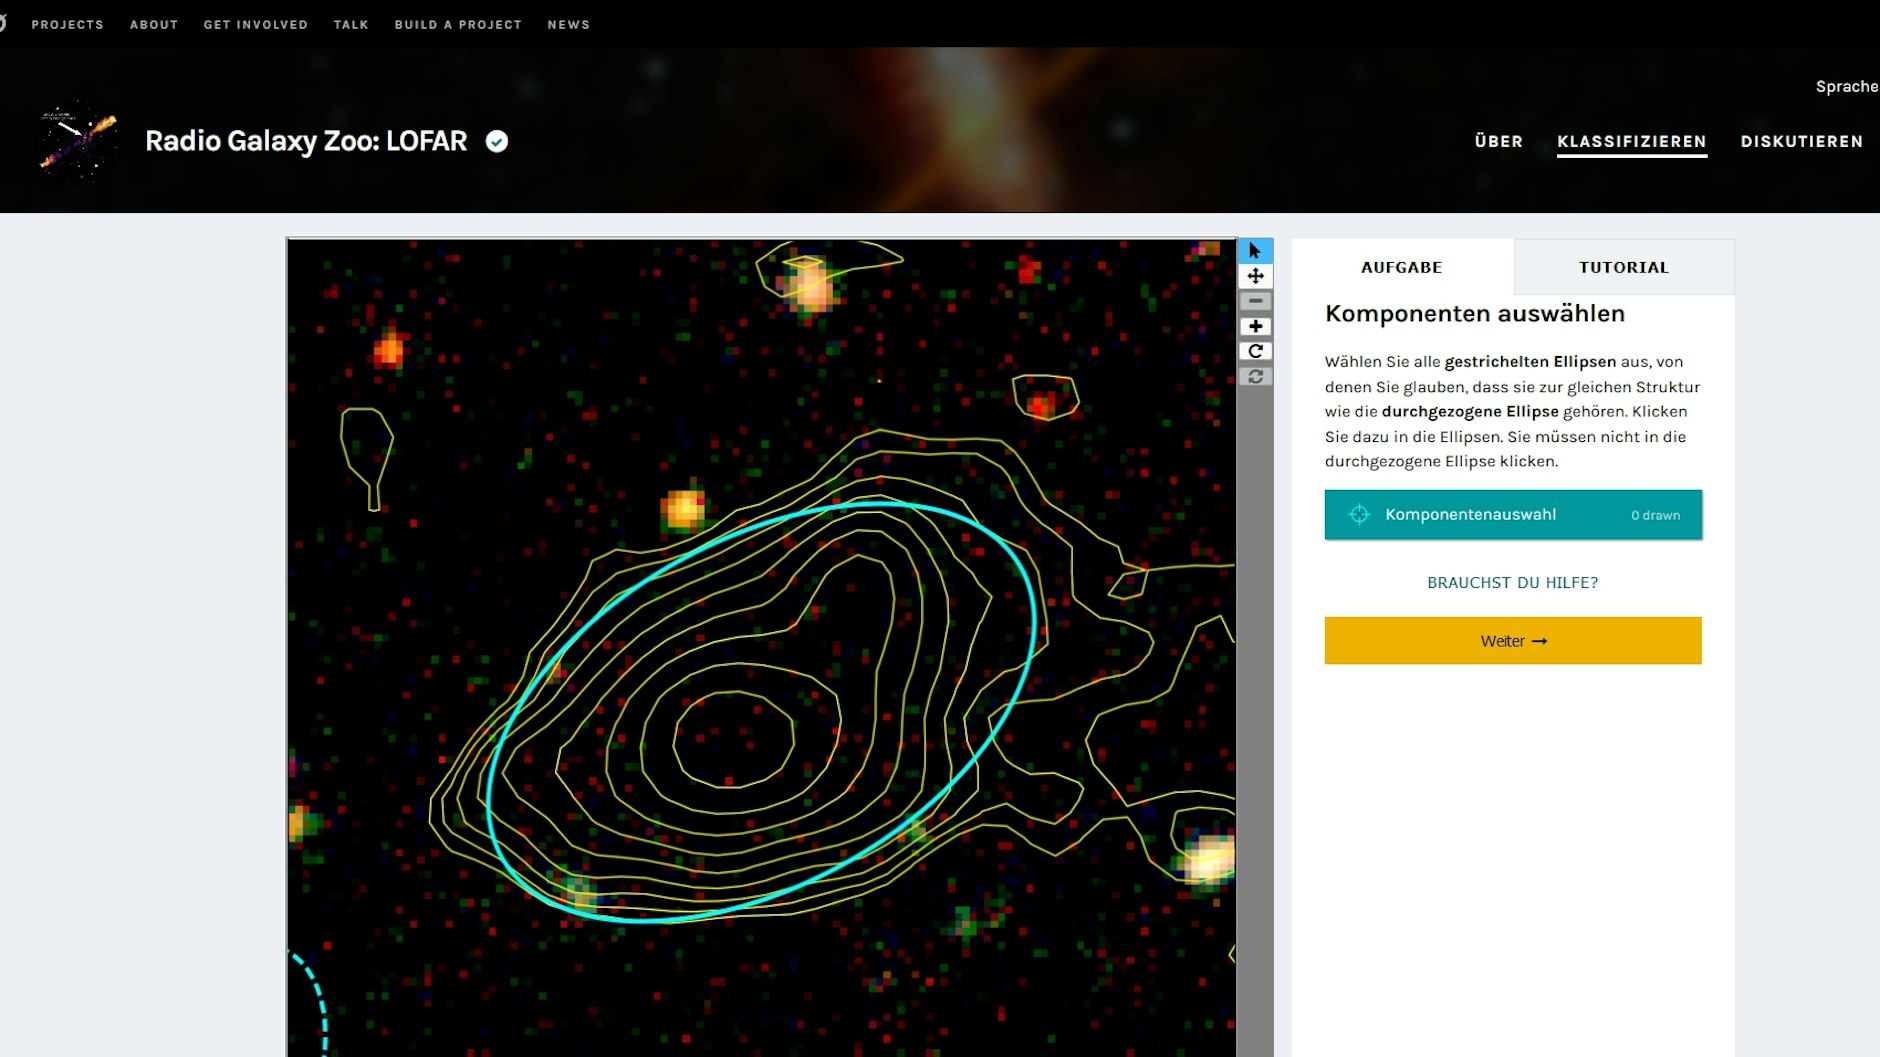Reset the image view with refresh icon

(1255, 377)
